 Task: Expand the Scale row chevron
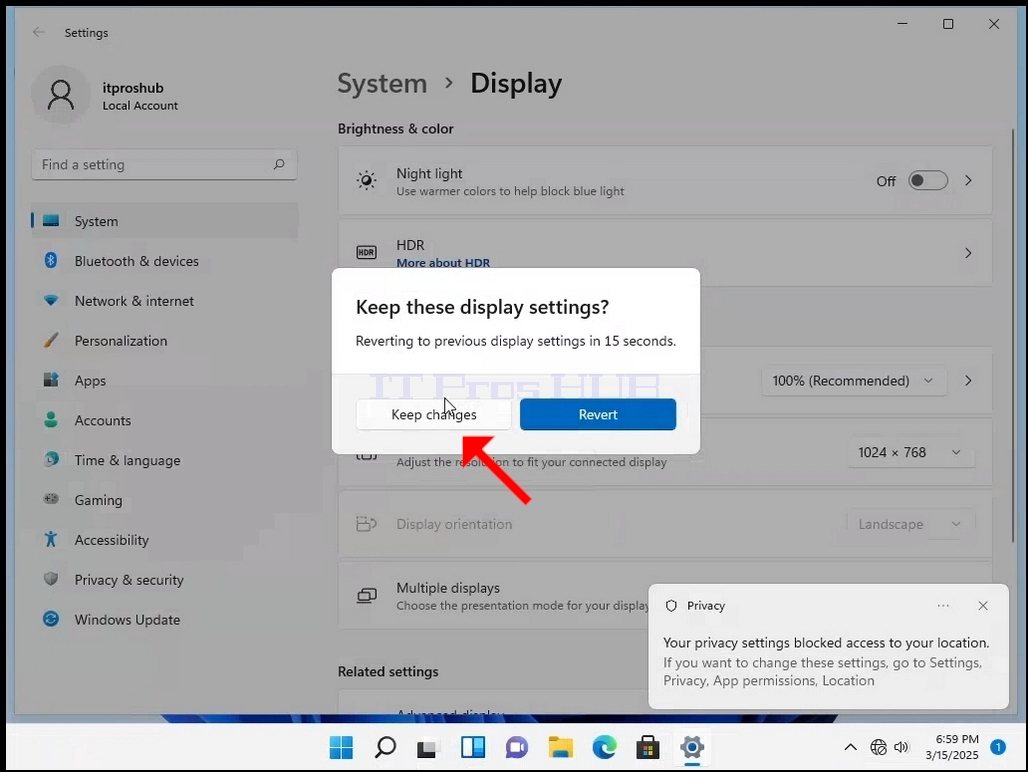coord(968,381)
